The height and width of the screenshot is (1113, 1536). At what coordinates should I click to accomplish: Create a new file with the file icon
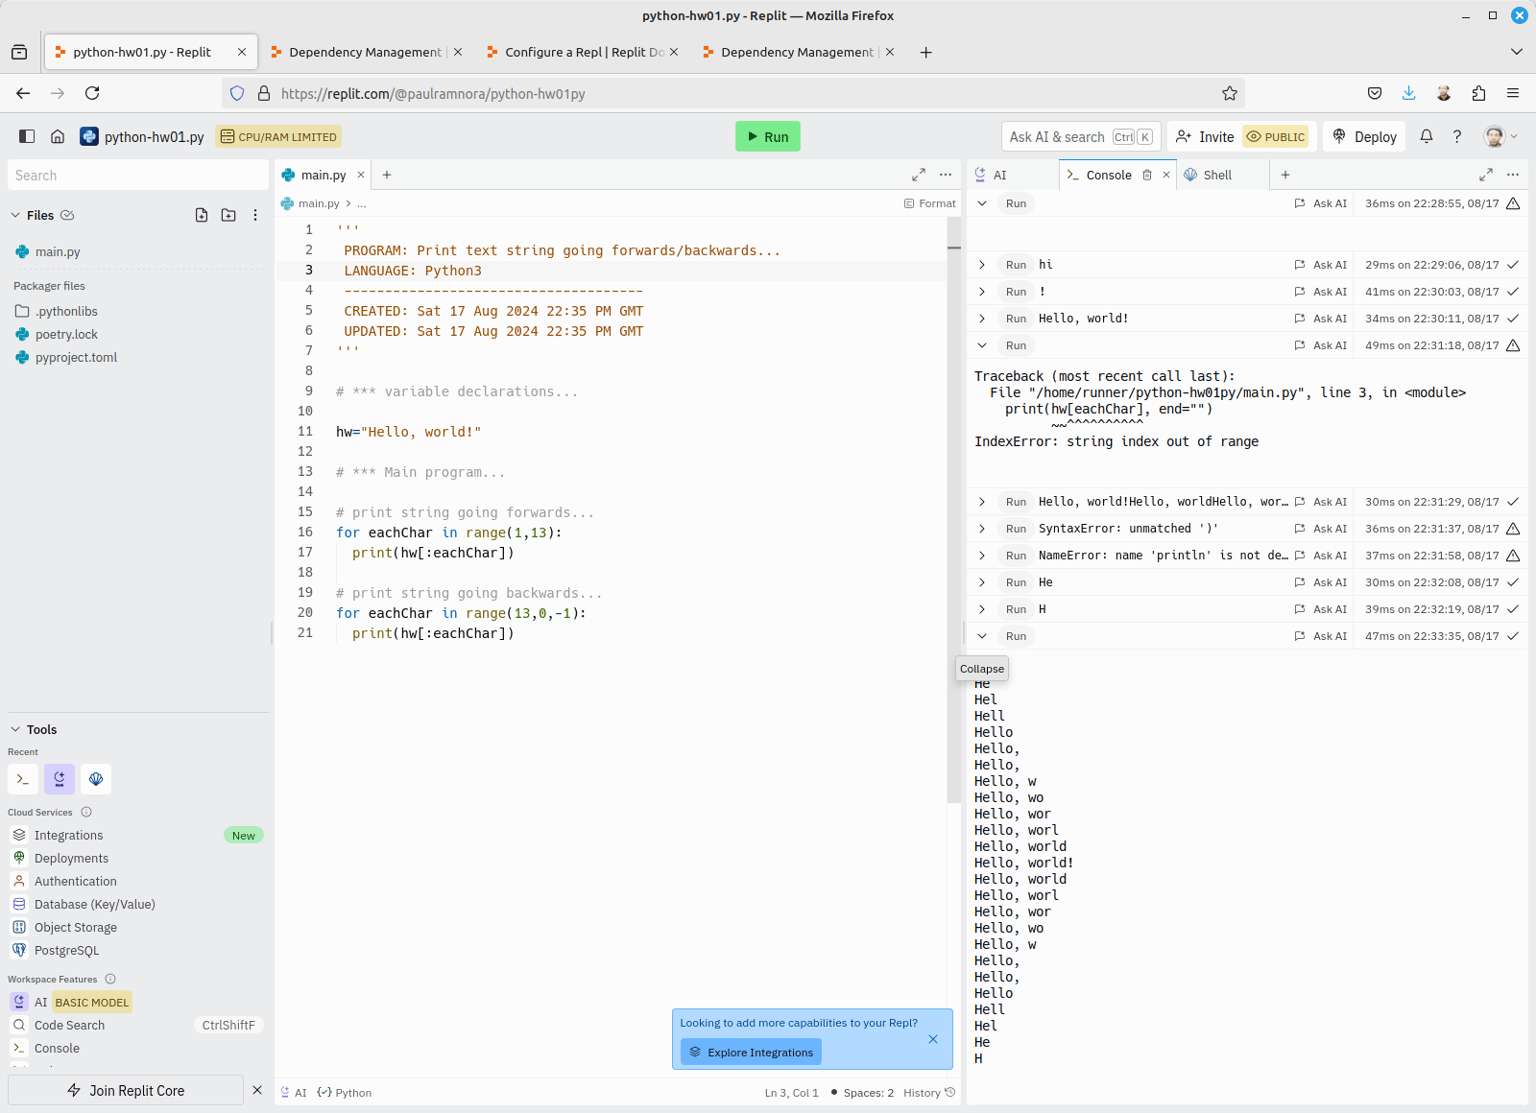pos(202,215)
